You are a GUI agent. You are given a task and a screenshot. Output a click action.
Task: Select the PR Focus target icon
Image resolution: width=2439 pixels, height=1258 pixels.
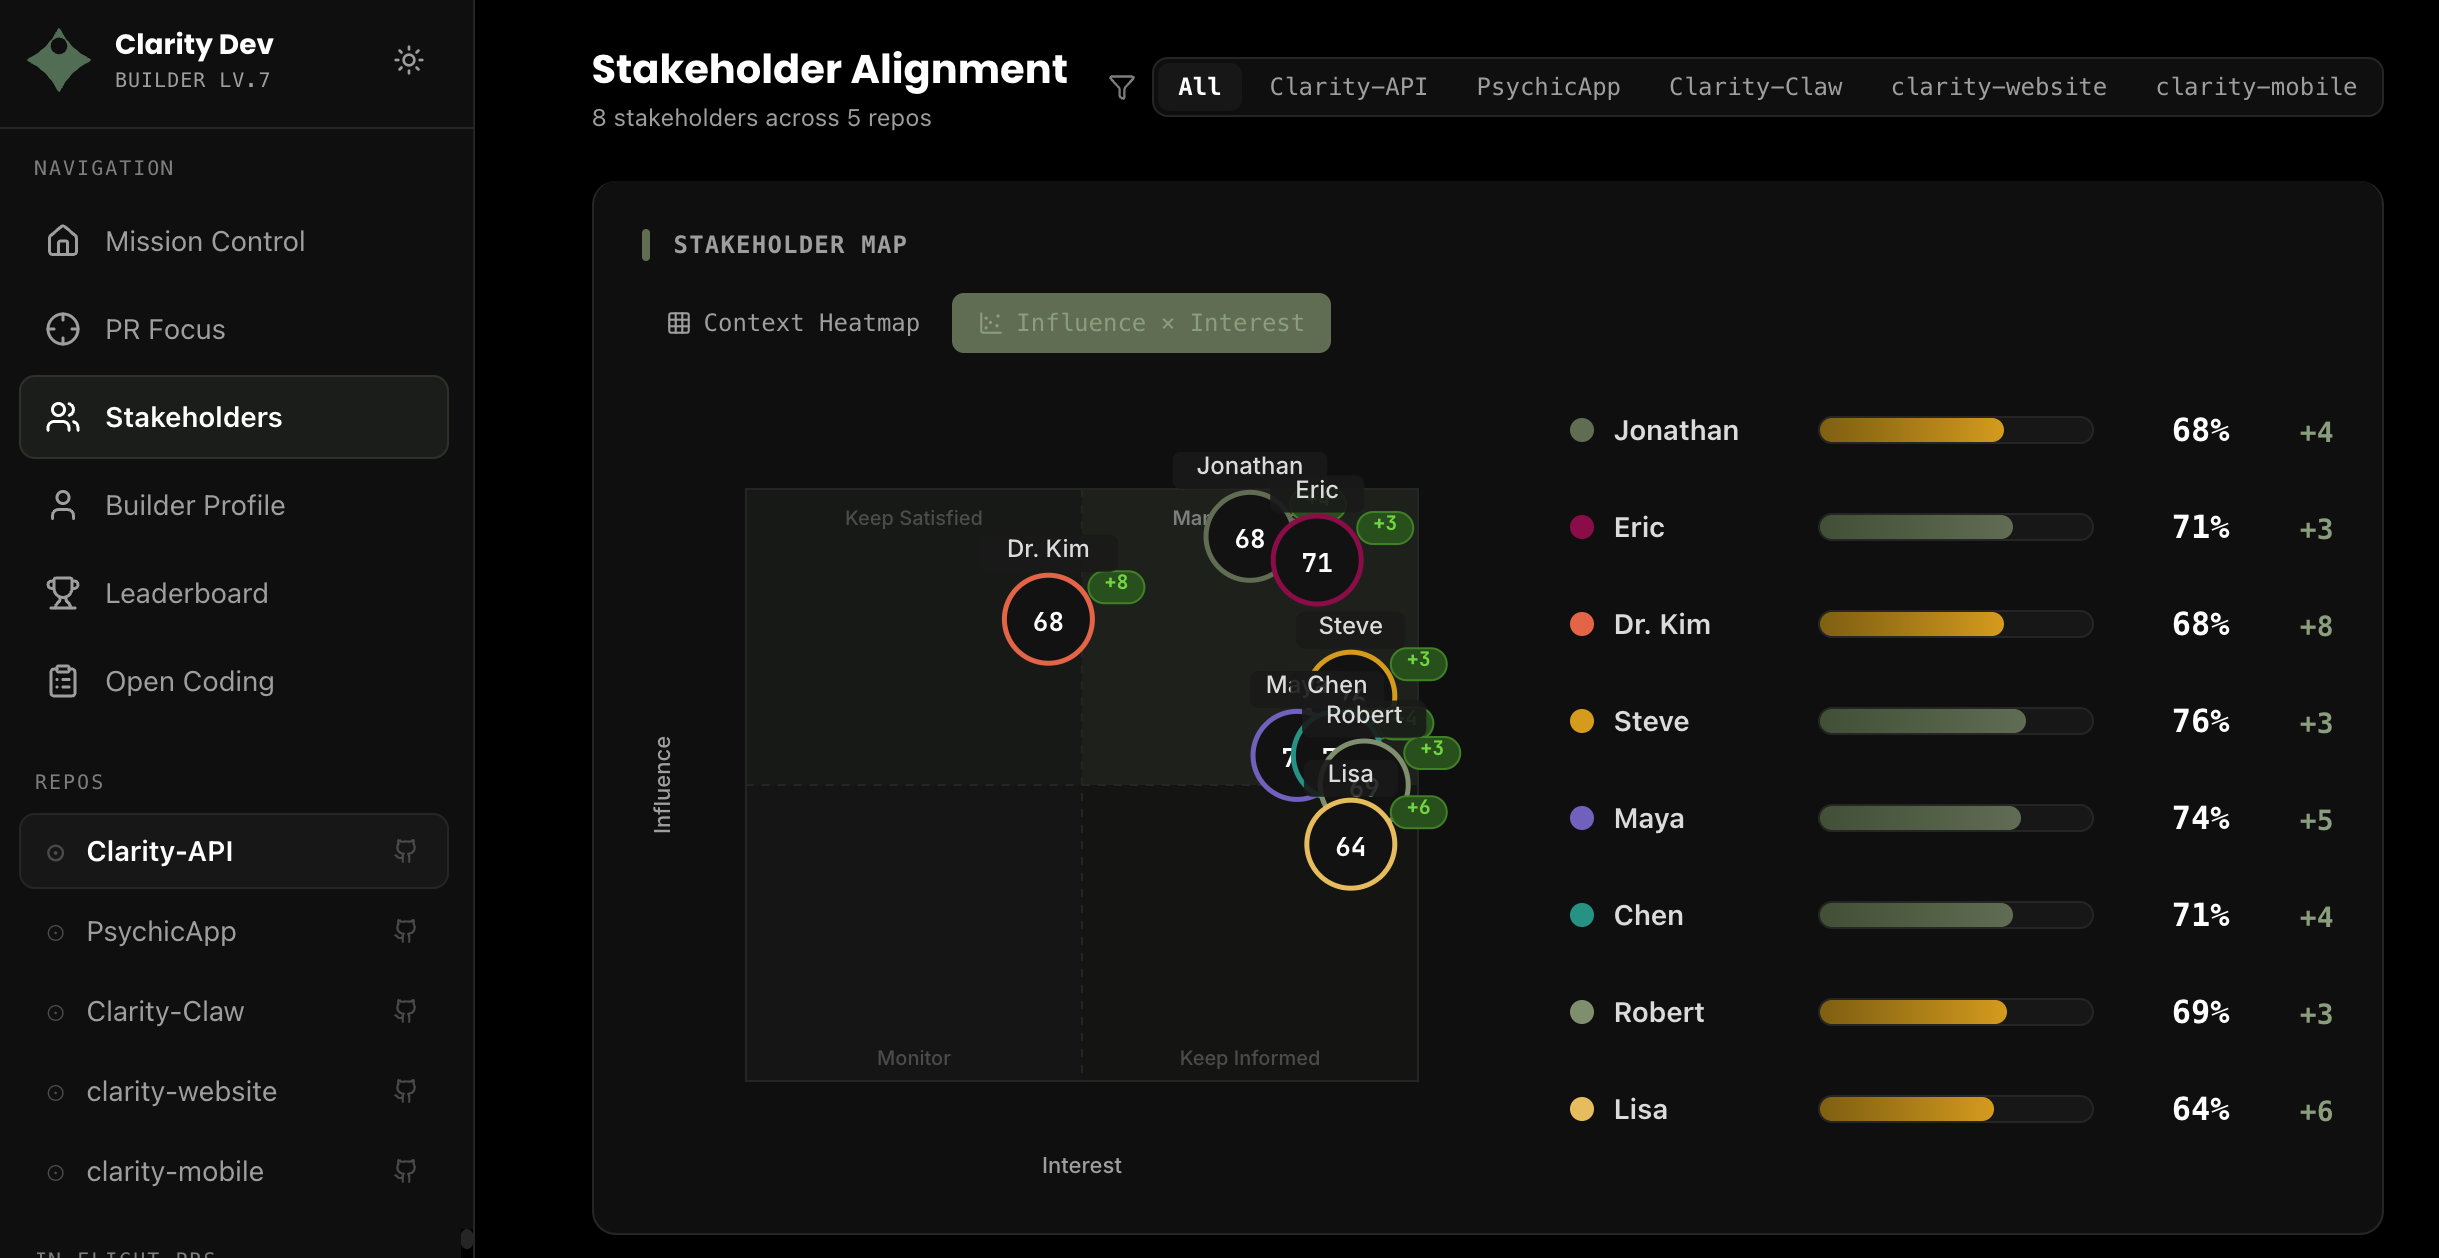point(62,329)
